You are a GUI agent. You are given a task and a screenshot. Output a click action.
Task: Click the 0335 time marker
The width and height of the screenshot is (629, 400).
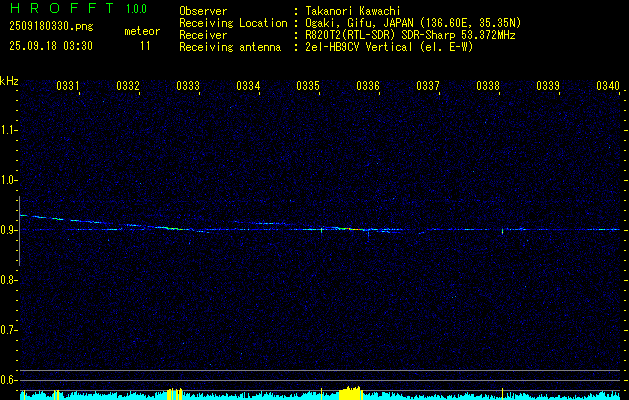tap(308, 87)
